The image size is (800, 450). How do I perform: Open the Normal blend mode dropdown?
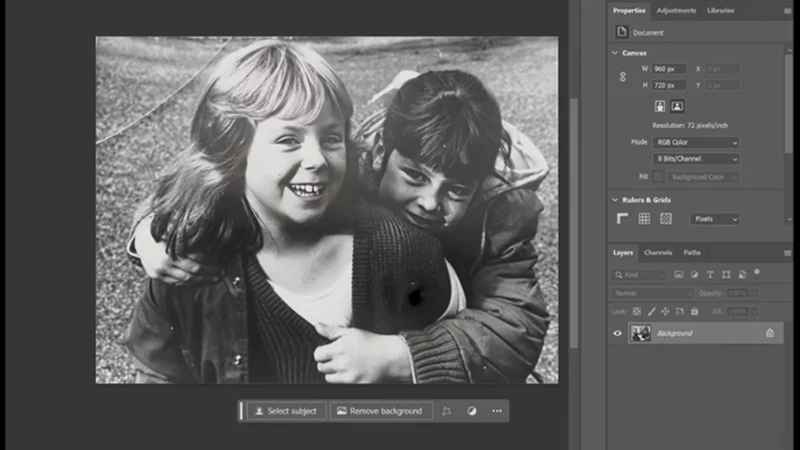[x=652, y=293]
